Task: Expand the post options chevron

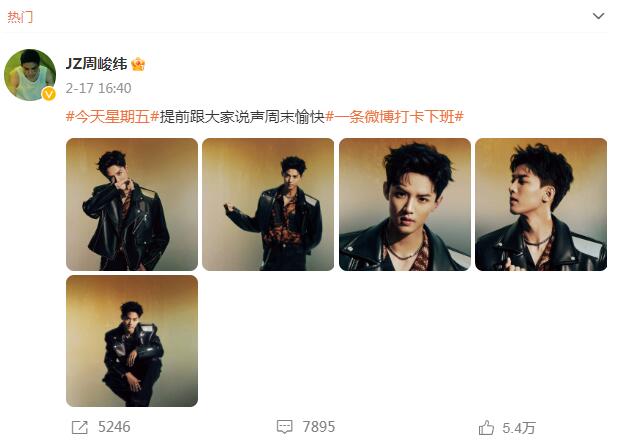Action: coord(598,16)
